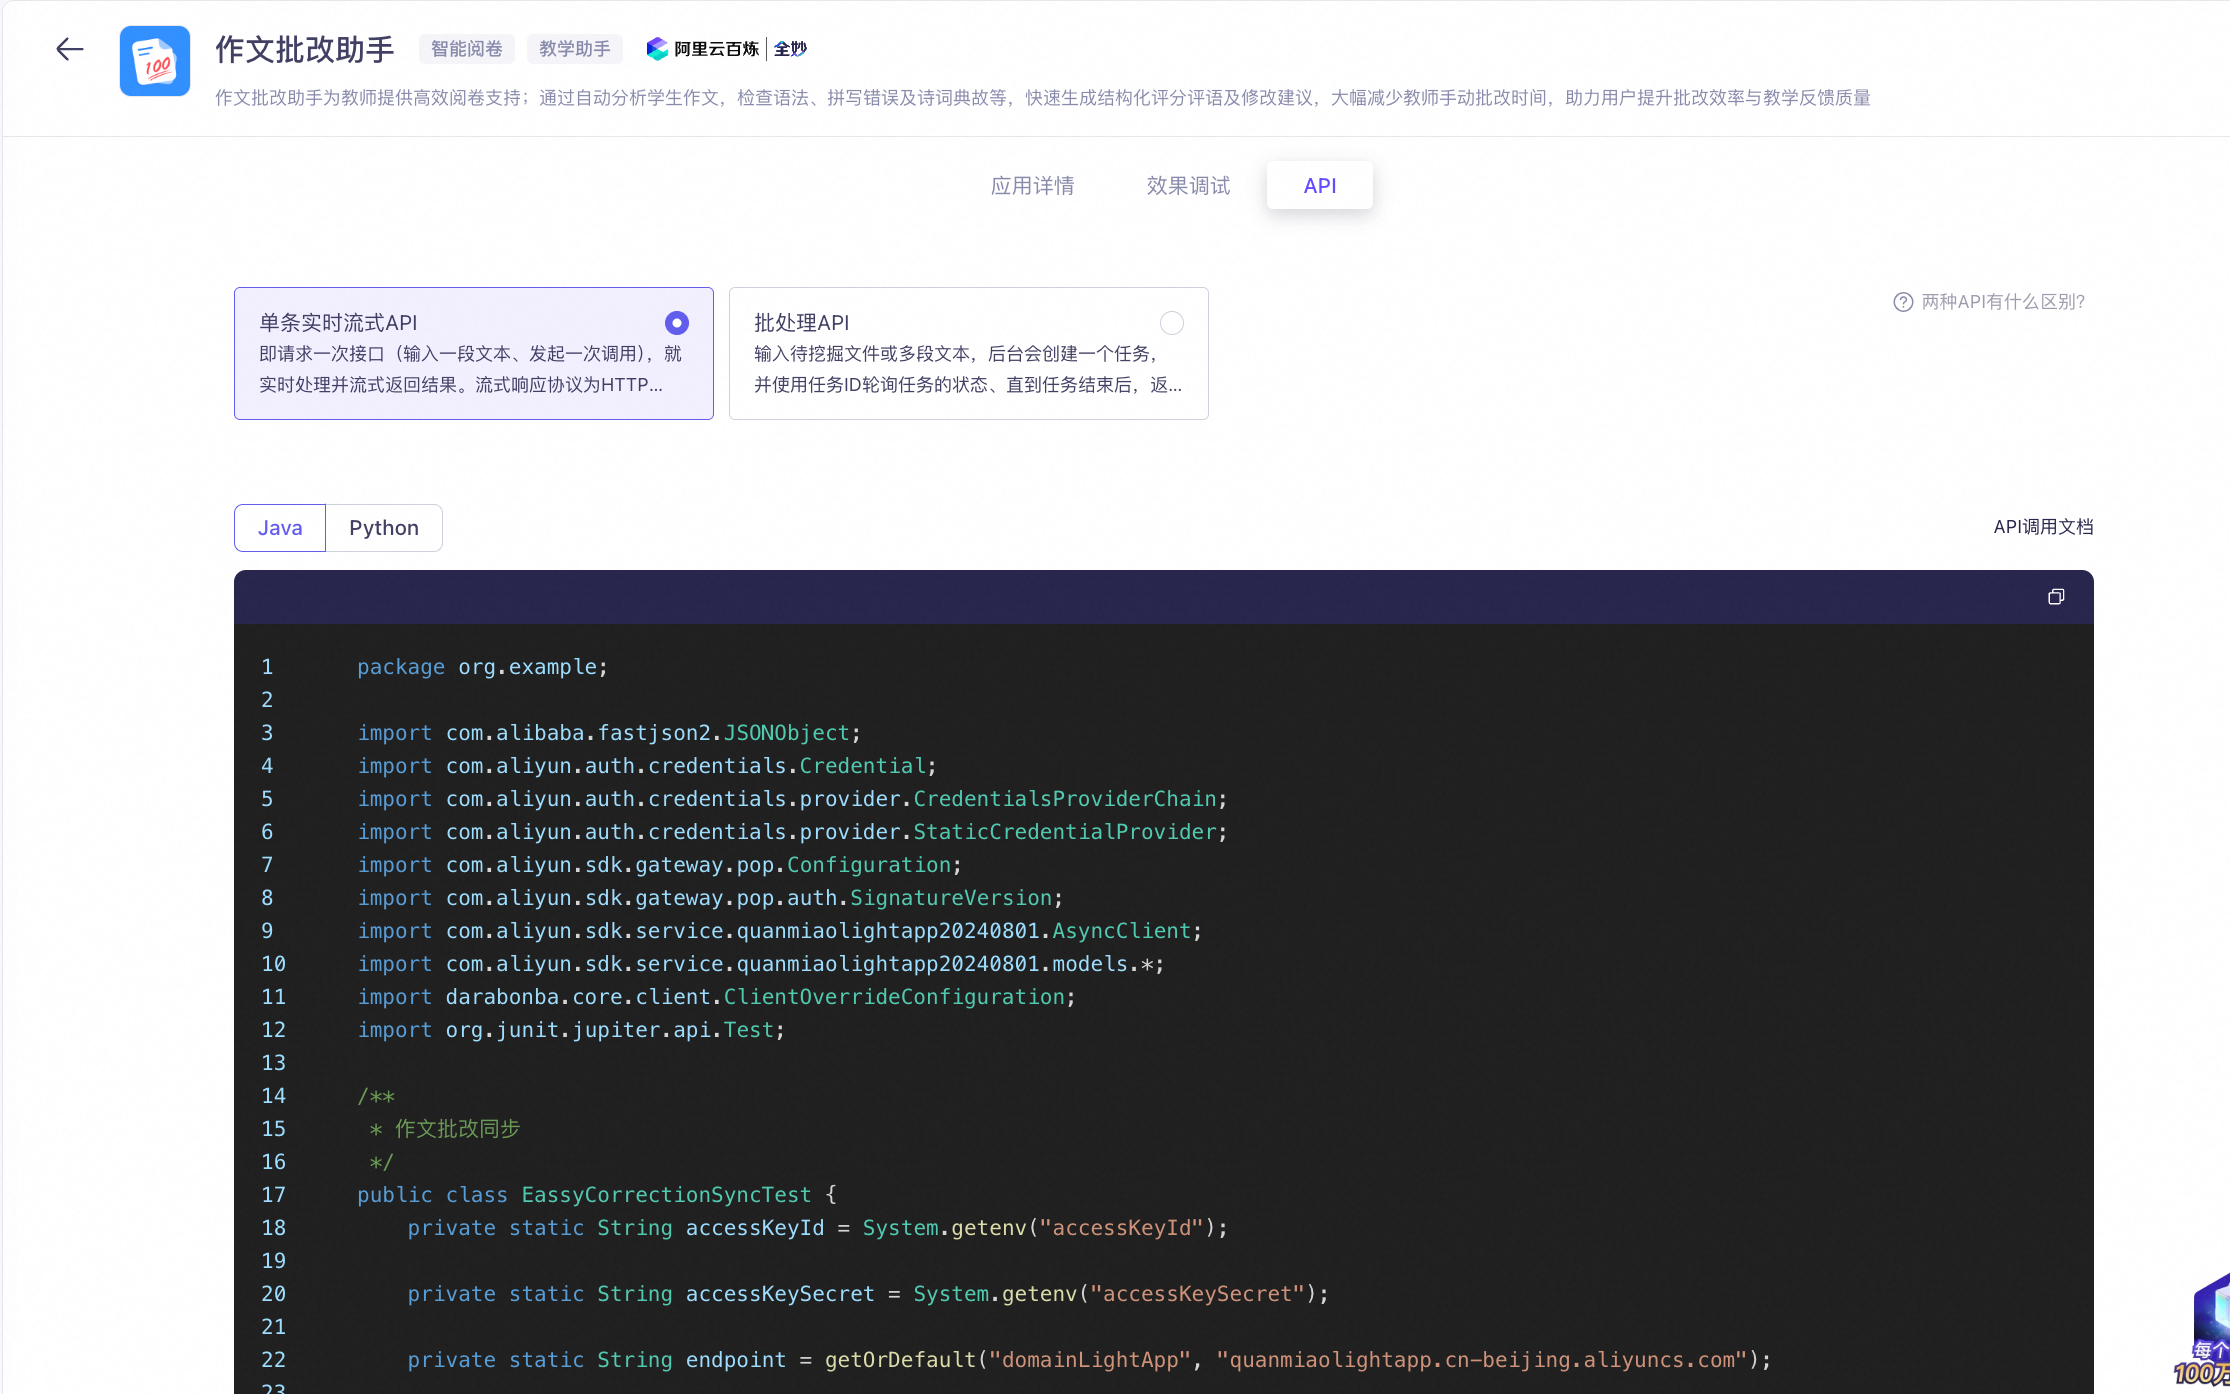The height and width of the screenshot is (1394, 2230).
Task: Switch to the 效果调试 tab
Action: click(x=1188, y=186)
